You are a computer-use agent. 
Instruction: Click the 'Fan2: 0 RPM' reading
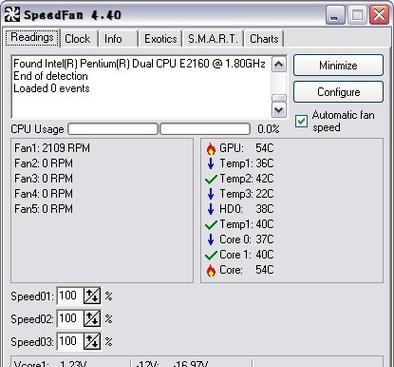(x=43, y=163)
